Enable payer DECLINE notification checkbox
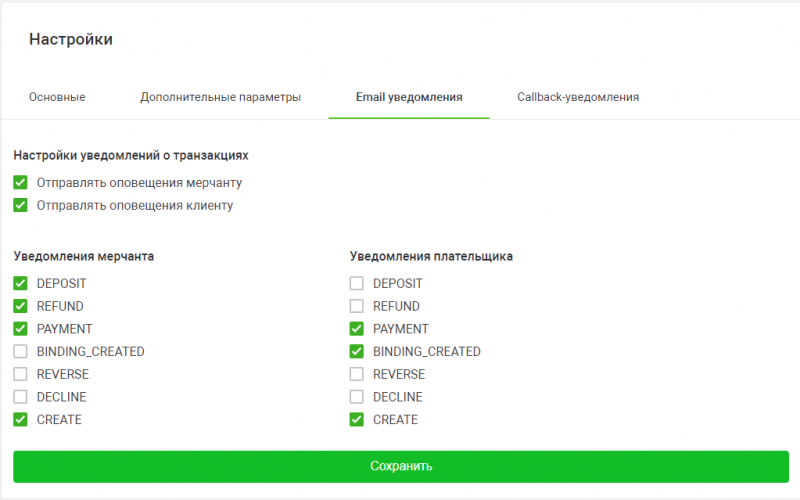 (x=357, y=397)
